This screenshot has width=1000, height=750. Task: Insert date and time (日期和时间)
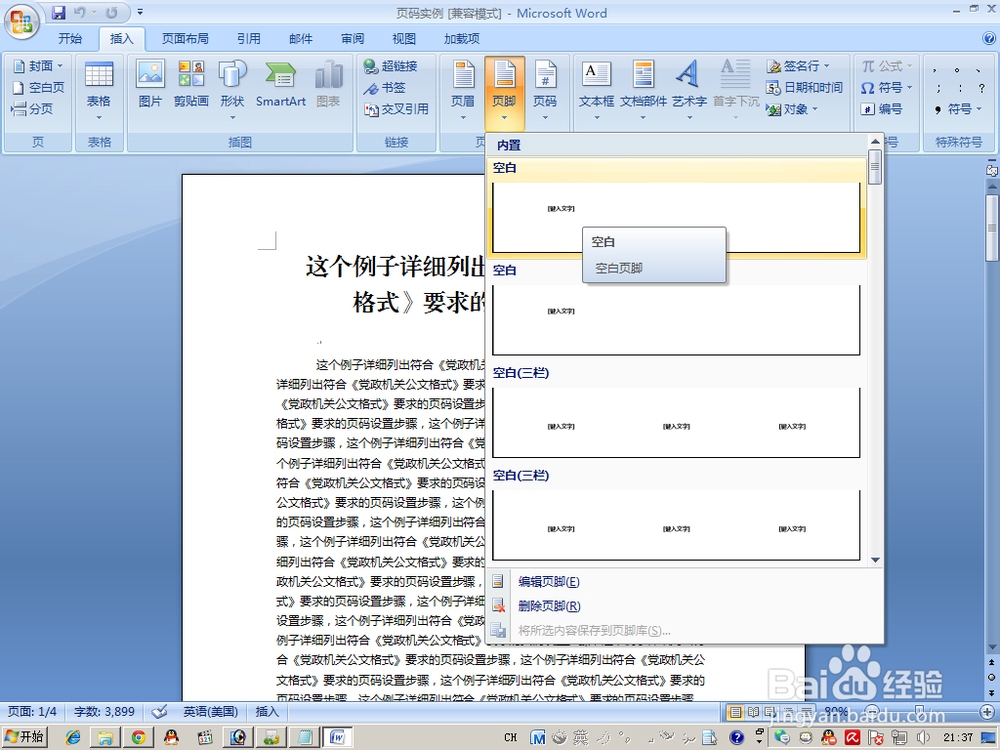pyautogui.click(x=805, y=87)
